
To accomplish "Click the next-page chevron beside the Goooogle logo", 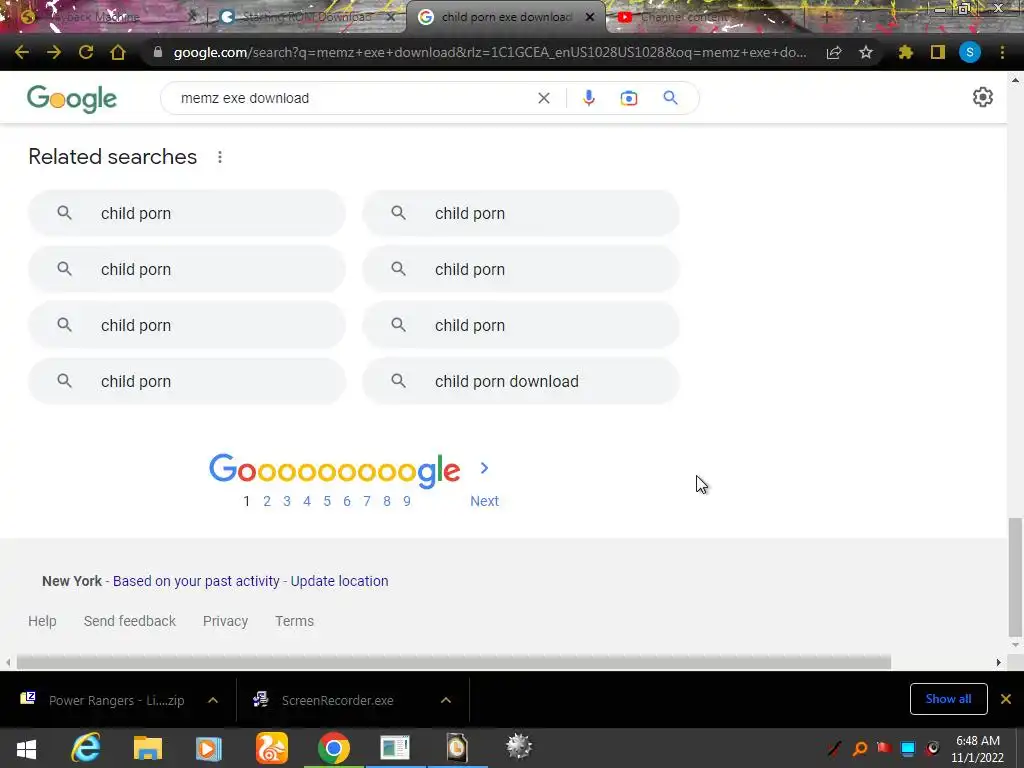I will tap(484, 468).
